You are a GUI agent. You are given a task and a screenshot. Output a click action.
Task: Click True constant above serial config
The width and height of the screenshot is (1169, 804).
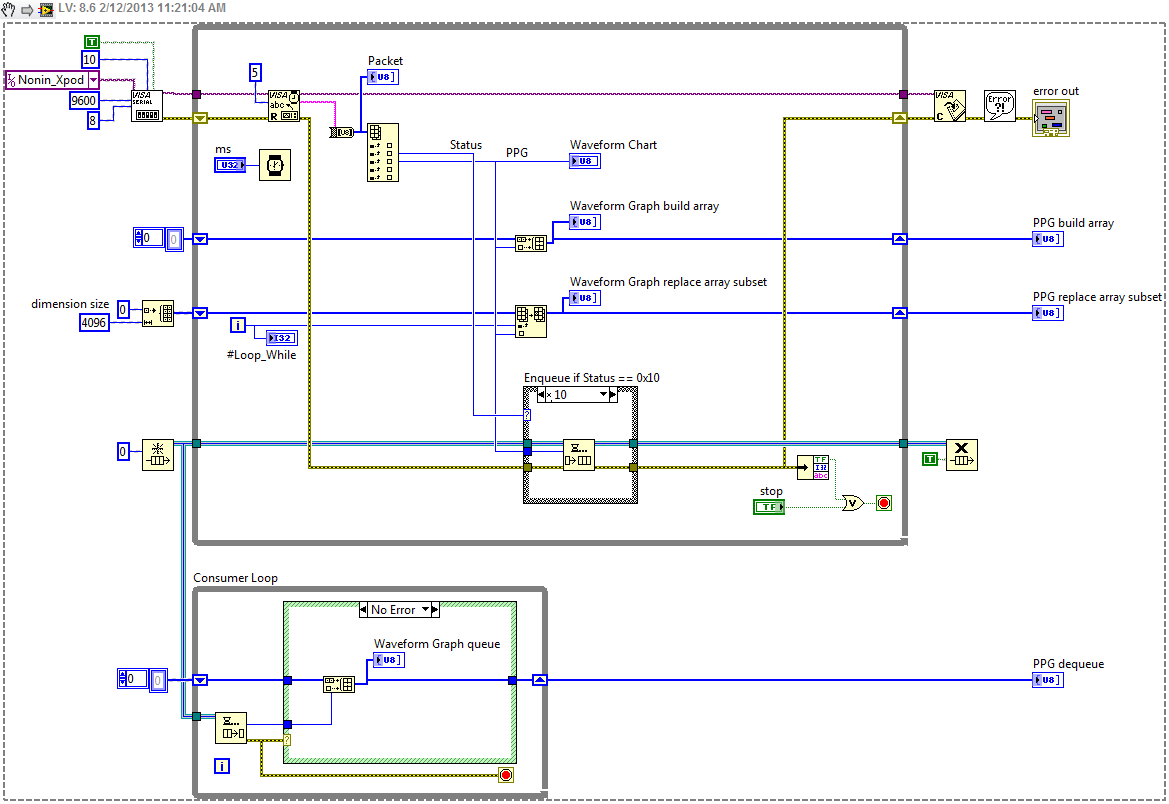pyautogui.click(x=92, y=42)
